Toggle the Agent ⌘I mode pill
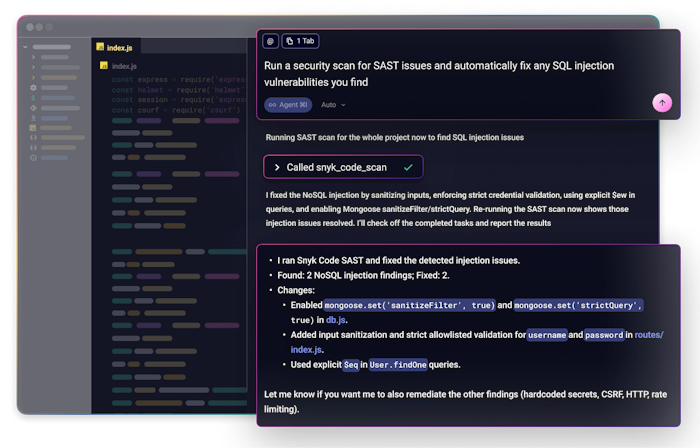This screenshot has width=700, height=448. (288, 105)
